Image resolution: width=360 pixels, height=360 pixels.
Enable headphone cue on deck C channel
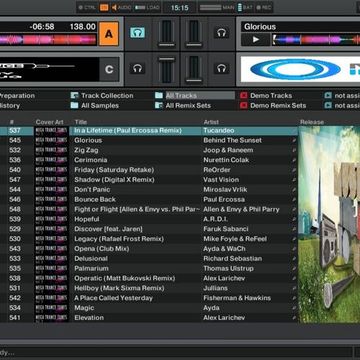(137, 68)
